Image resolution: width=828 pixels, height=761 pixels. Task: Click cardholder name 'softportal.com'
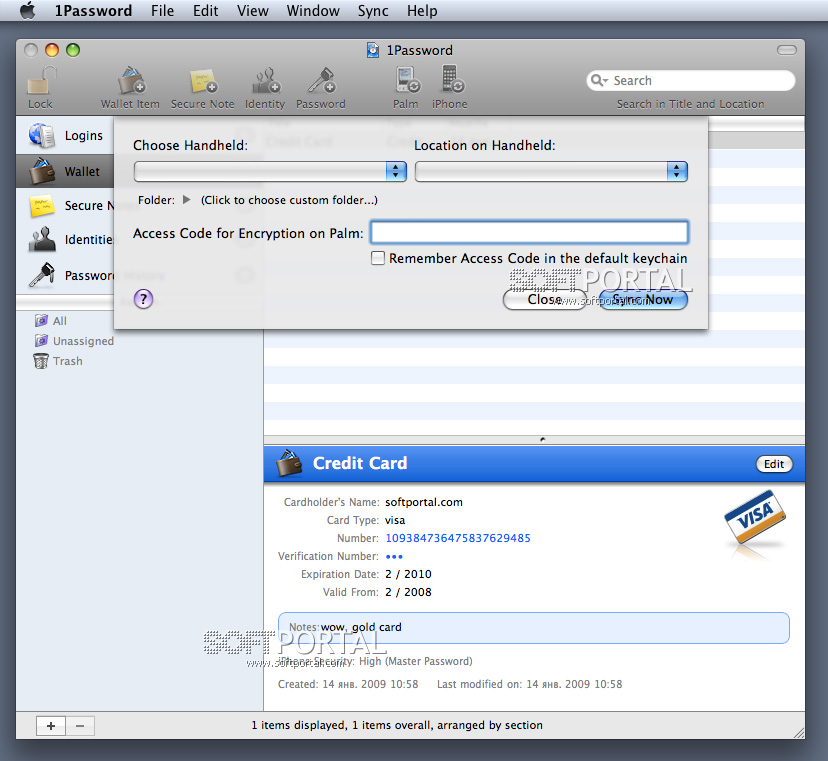coord(424,502)
